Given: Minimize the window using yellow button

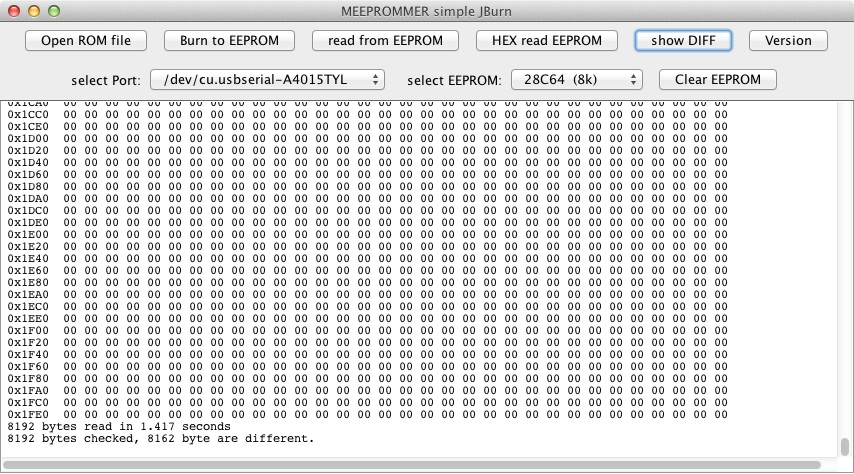Looking at the screenshot, I should (x=33, y=10).
